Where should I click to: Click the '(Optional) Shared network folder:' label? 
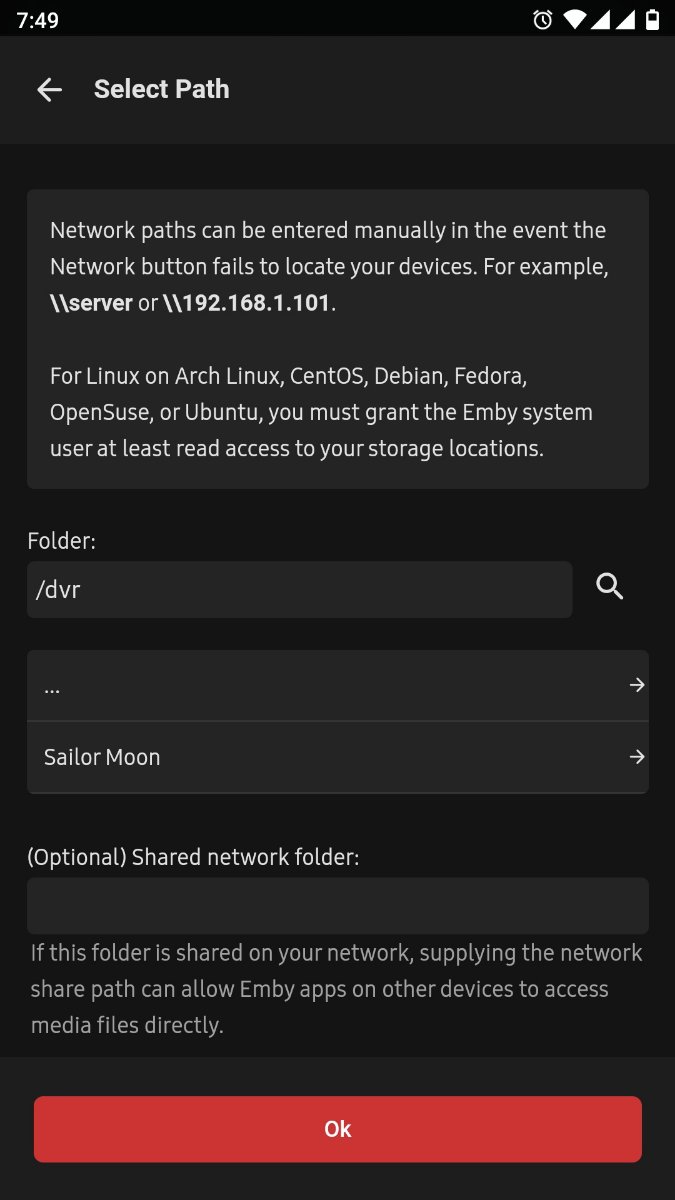click(192, 857)
